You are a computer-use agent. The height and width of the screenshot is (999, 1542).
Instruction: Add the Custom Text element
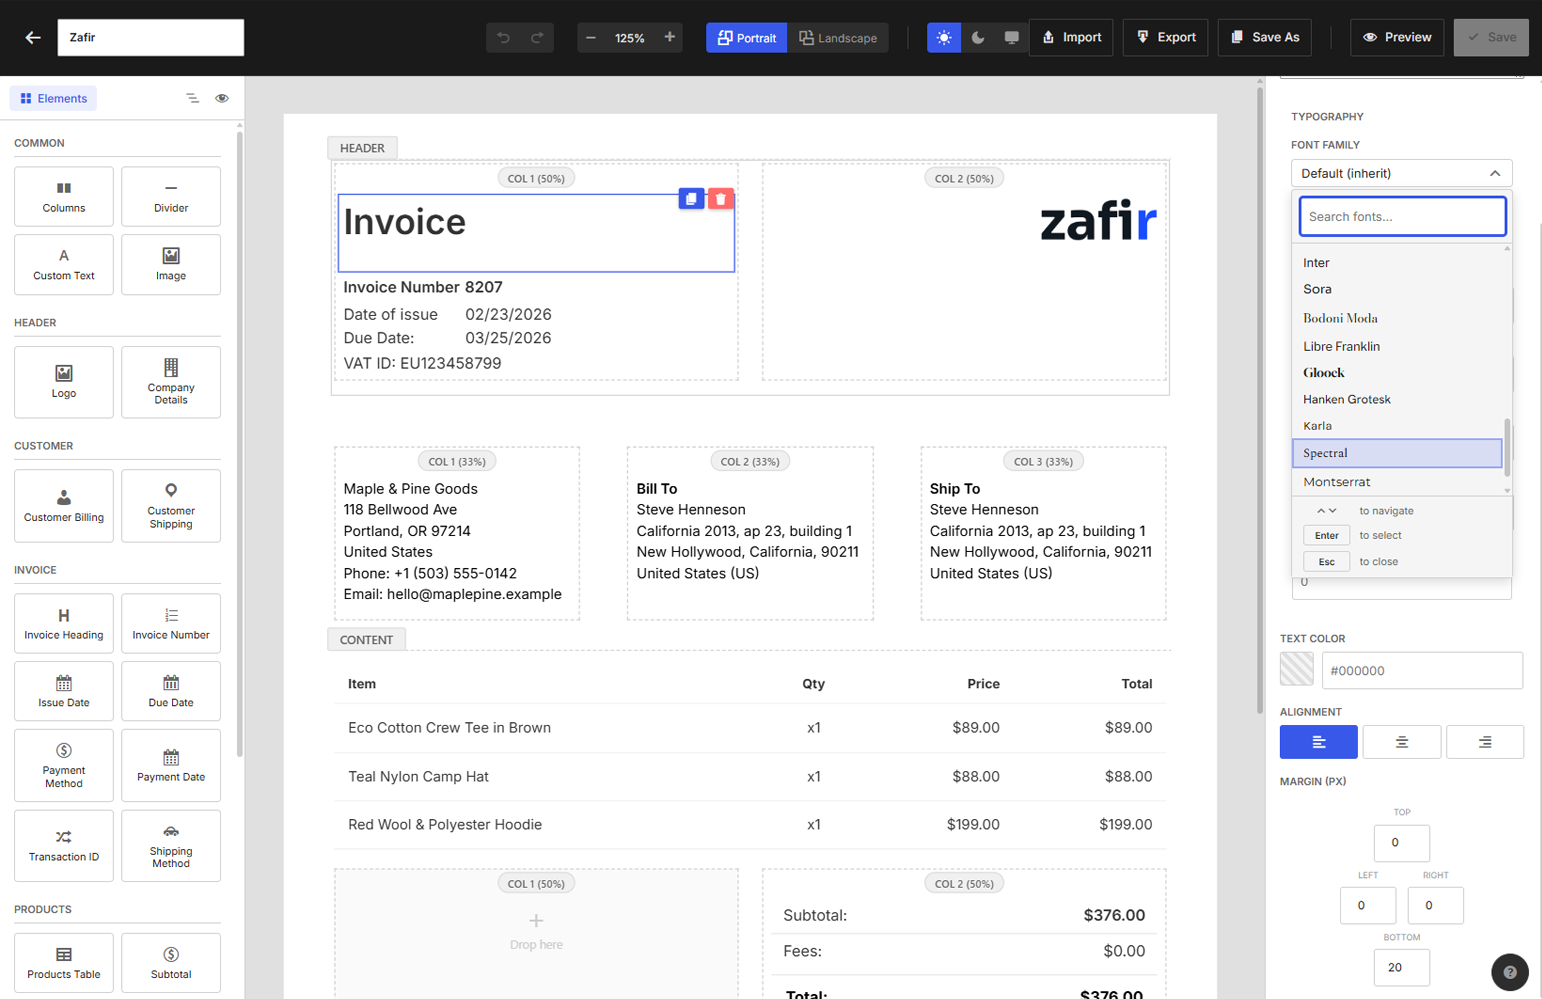click(64, 264)
